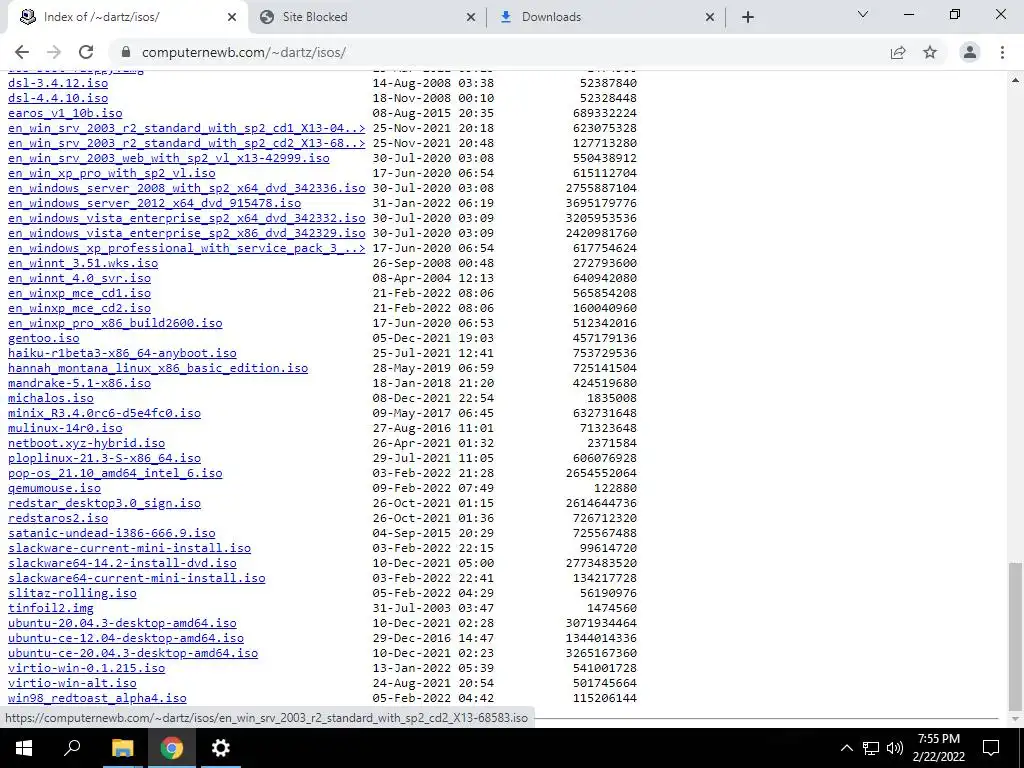Image resolution: width=1024 pixels, height=768 pixels.
Task: Click the address bar URL
Action: click(x=244, y=52)
